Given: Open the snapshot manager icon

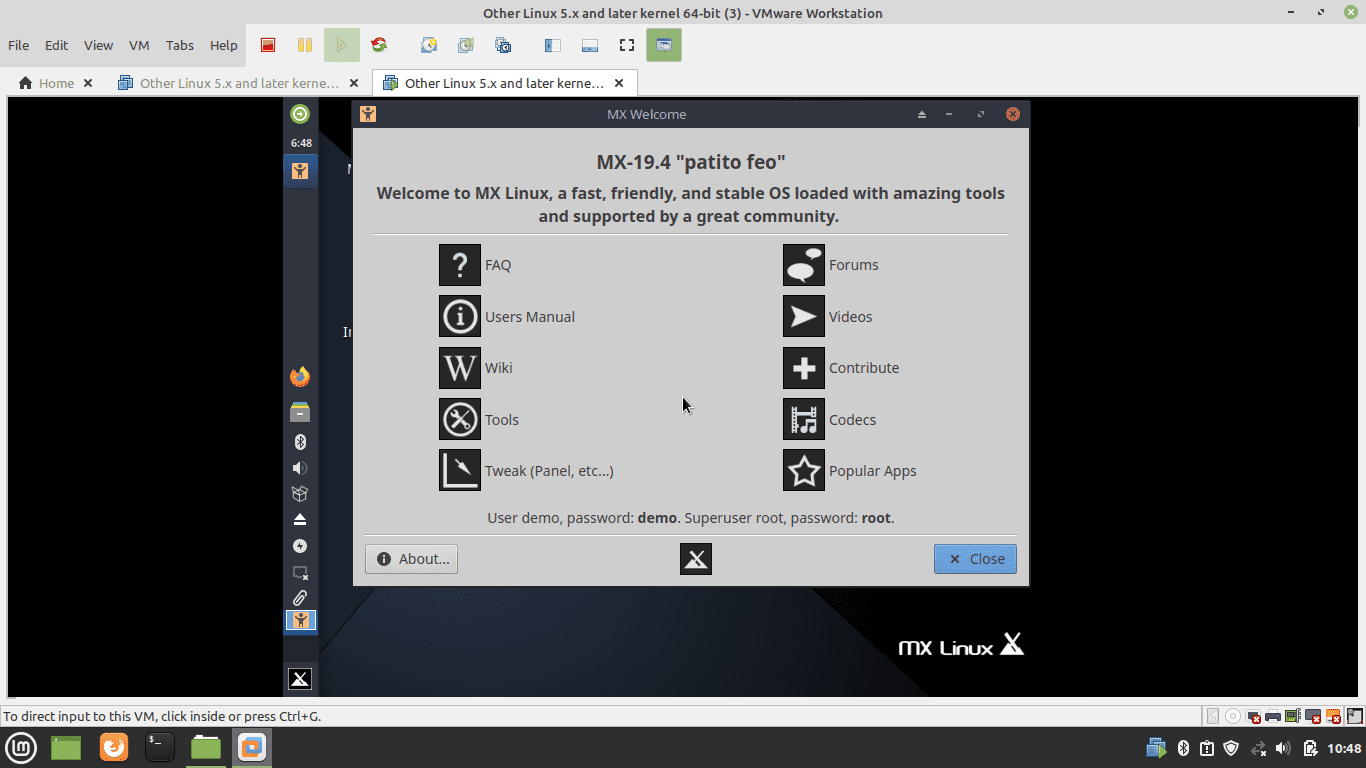Looking at the screenshot, I should pyautogui.click(x=503, y=45).
